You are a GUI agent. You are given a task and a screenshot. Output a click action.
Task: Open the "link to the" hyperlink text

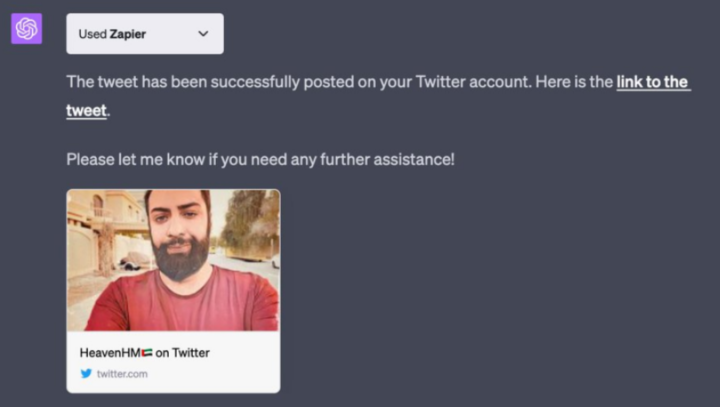coord(652,82)
